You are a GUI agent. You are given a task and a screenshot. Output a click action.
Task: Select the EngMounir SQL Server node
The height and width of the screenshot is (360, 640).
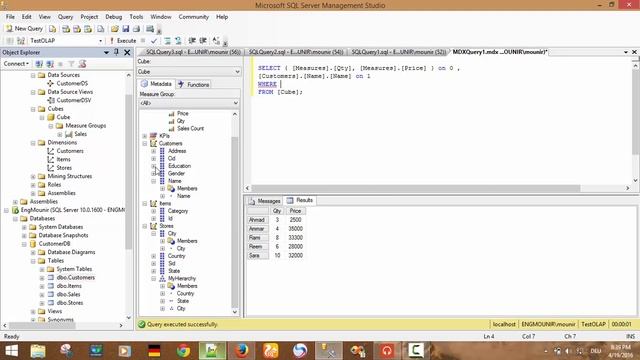point(73,210)
